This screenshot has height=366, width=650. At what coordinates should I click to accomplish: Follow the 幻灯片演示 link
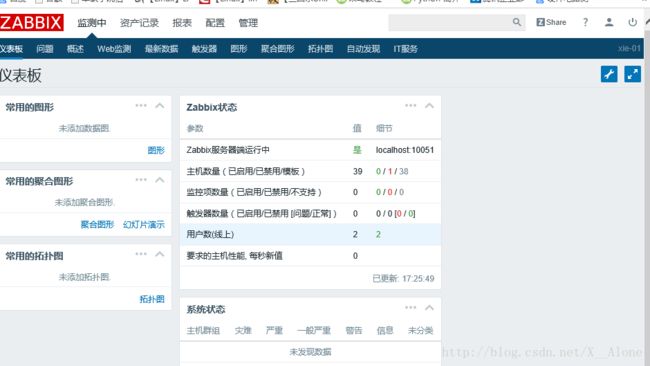click(143, 224)
